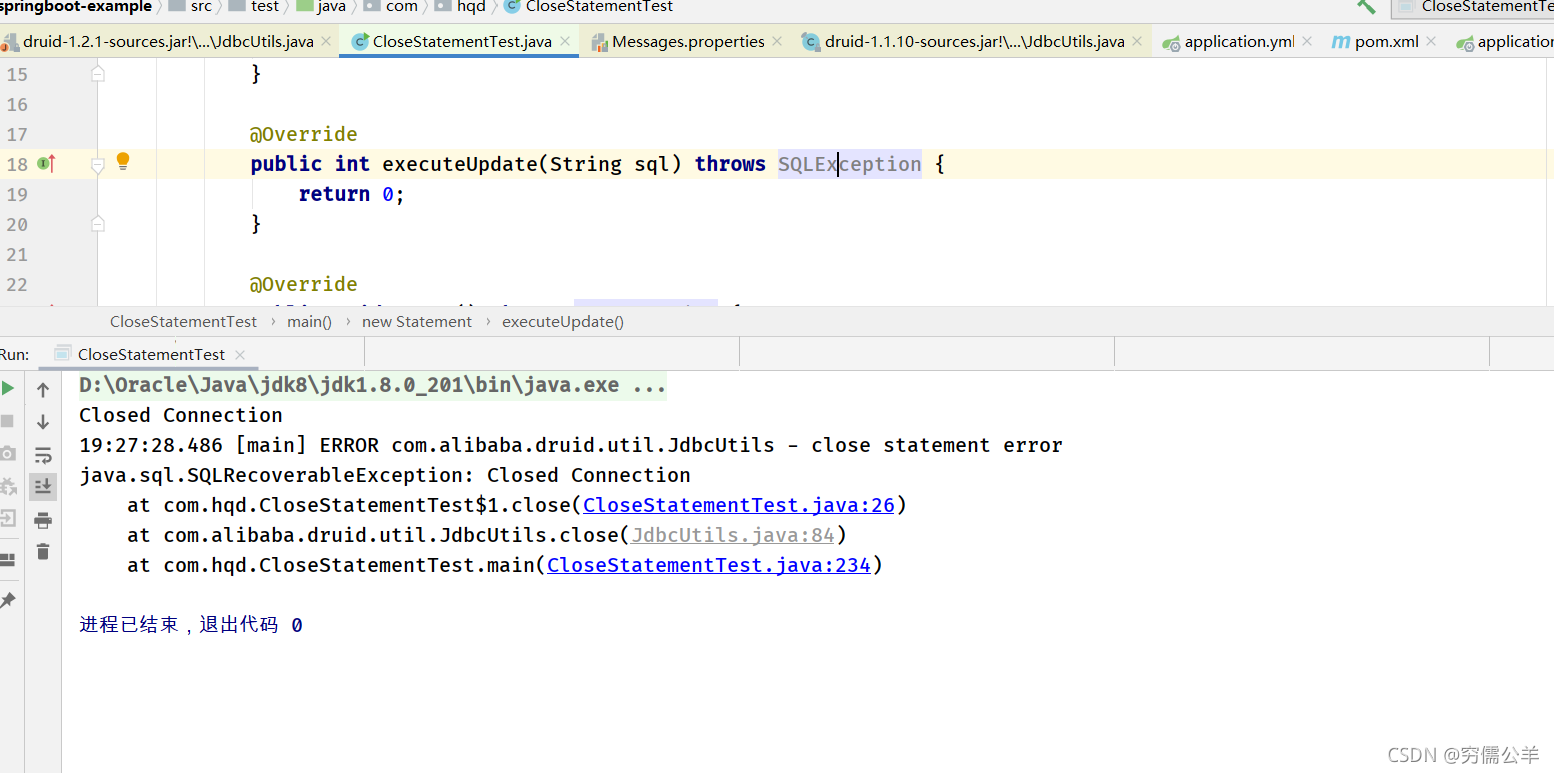
Task: Close the pom.xml tab
Action: pos(1431,42)
